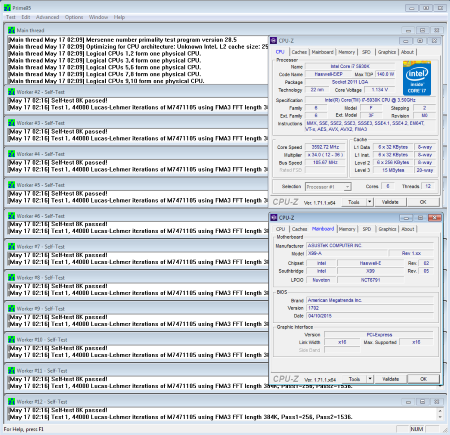Click the Worker #10 Self-Test window icon
Screen dimensions: 450x435
(12, 339)
